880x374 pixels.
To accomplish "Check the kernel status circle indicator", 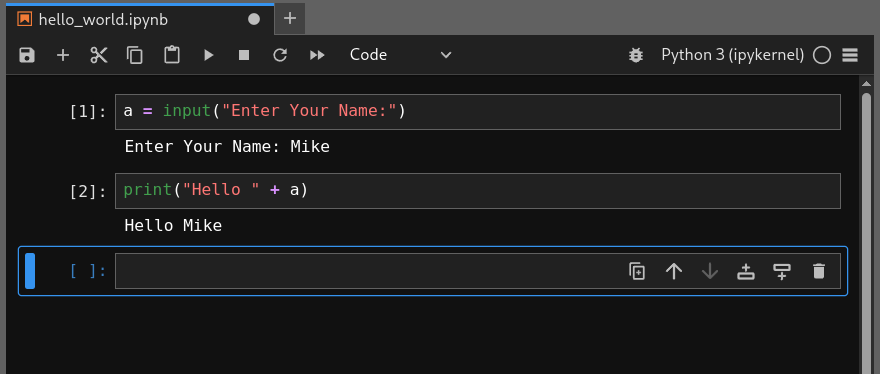I will click(822, 55).
